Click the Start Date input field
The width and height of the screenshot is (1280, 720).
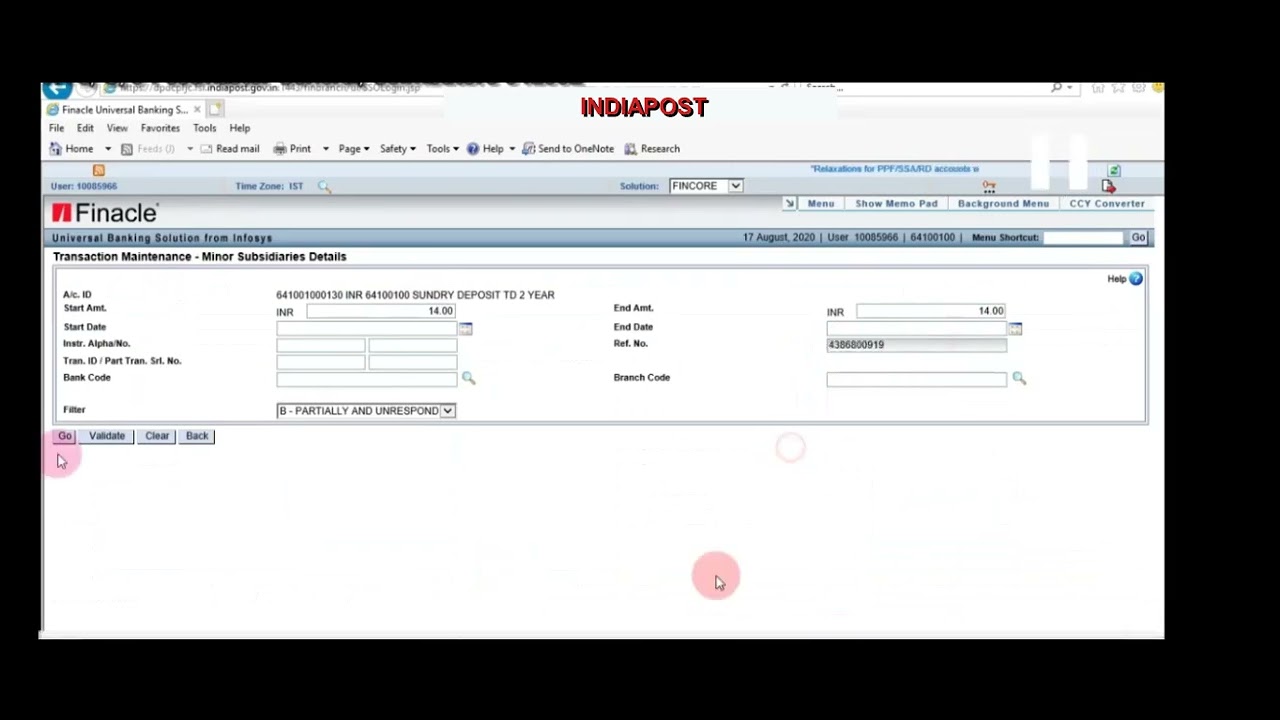367,328
